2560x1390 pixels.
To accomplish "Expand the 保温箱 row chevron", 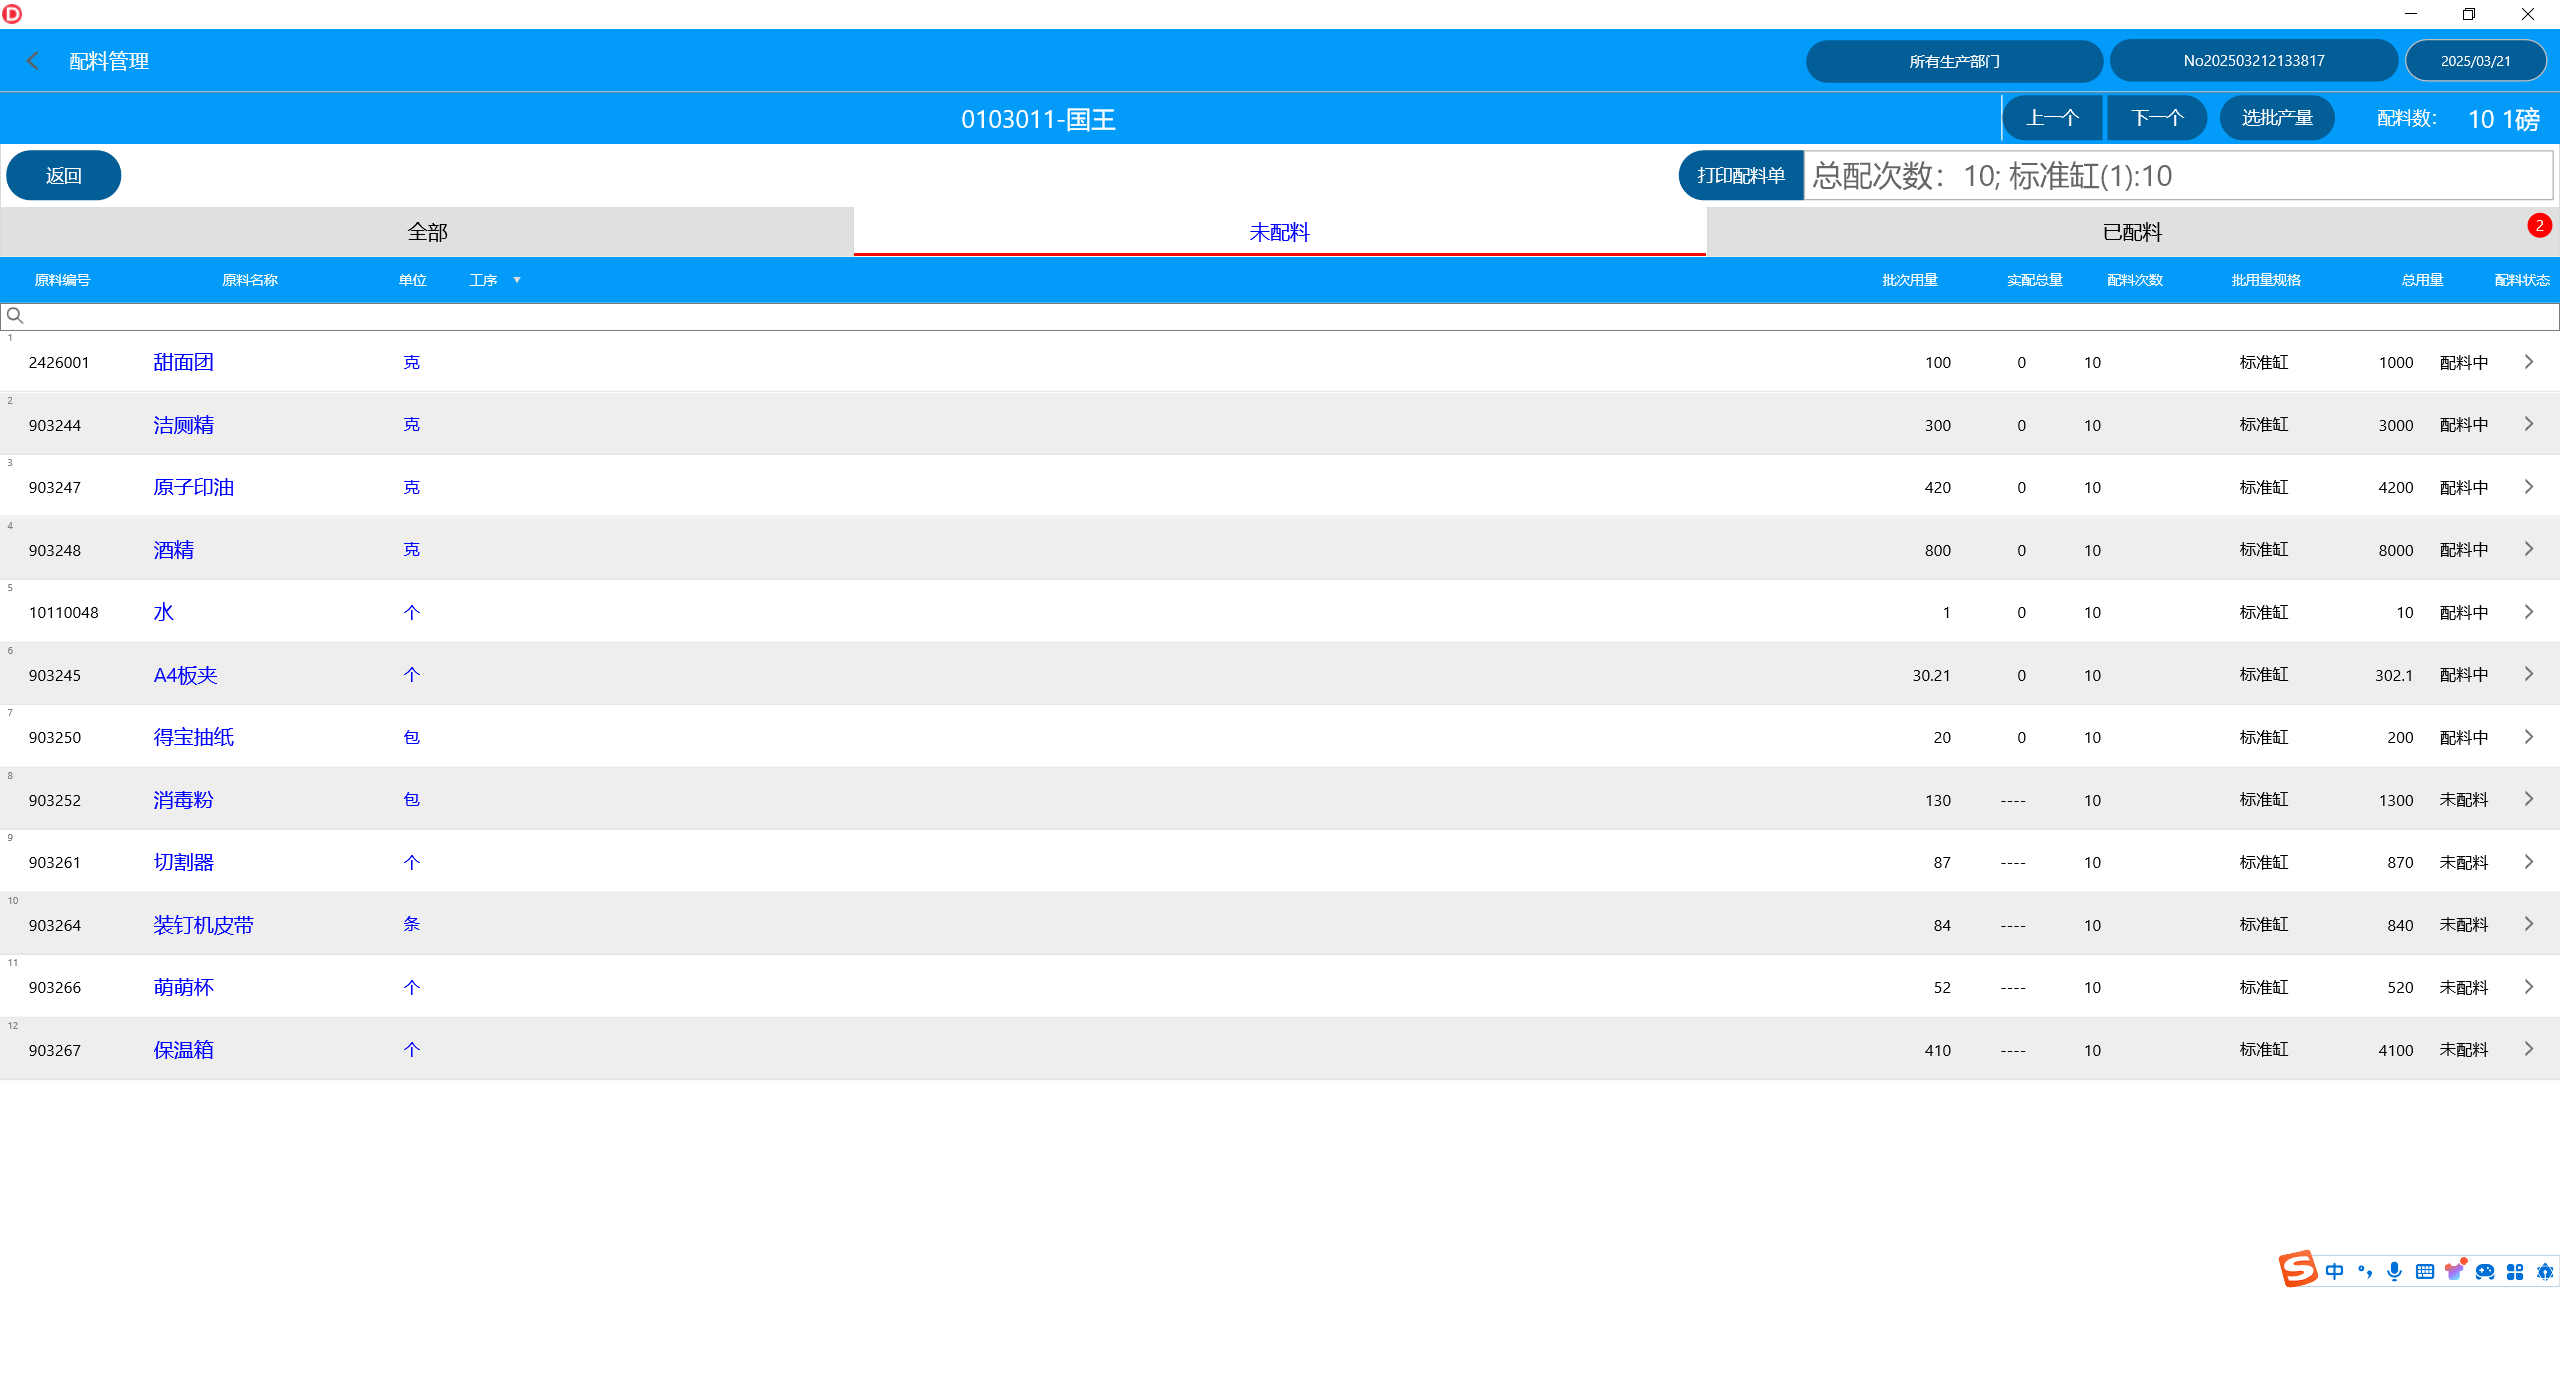I will pyautogui.click(x=2528, y=1049).
